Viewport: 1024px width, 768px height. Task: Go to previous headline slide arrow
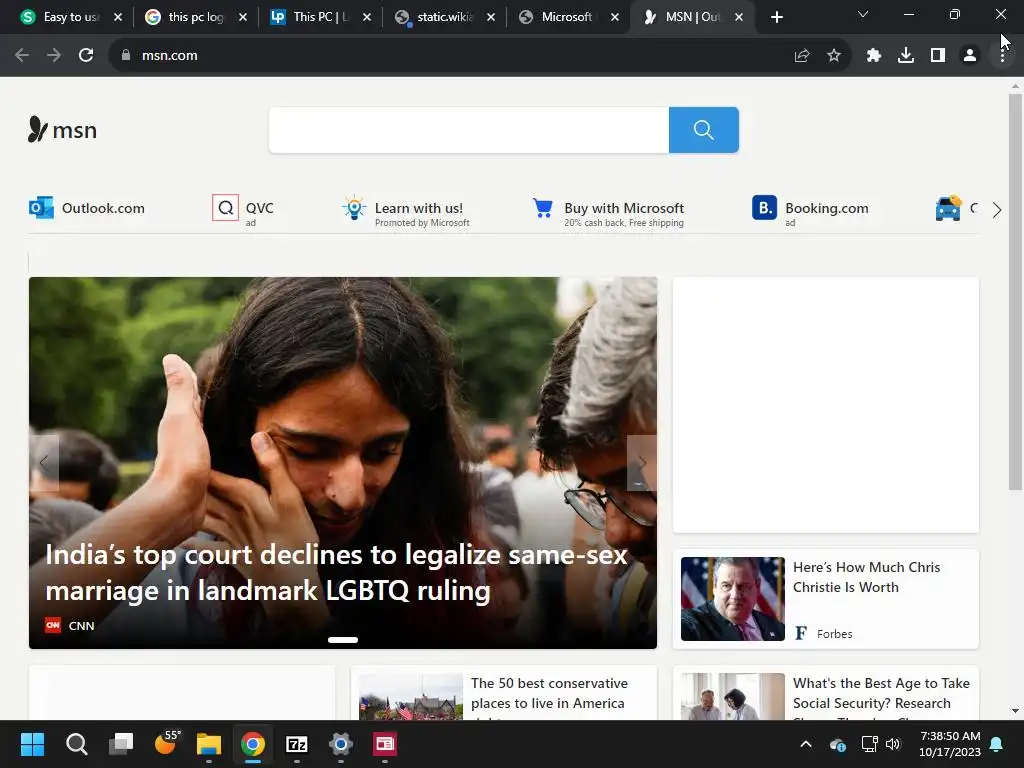tap(44, 462)
